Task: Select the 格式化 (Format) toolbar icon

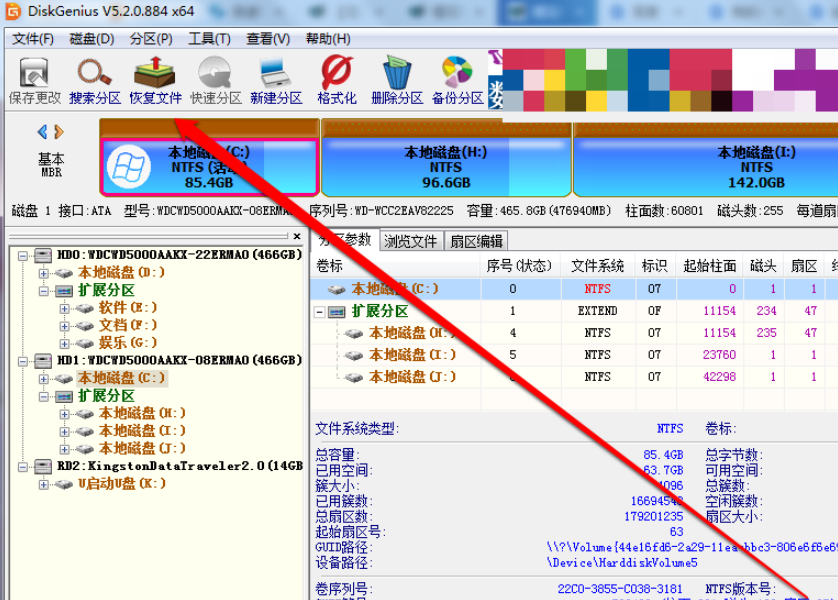Action: [337, 80]
